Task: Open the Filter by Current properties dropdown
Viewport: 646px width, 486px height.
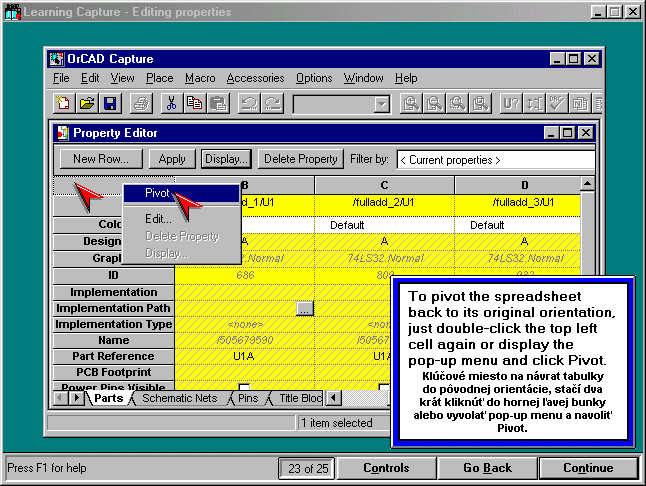Action: click(495, 159)
